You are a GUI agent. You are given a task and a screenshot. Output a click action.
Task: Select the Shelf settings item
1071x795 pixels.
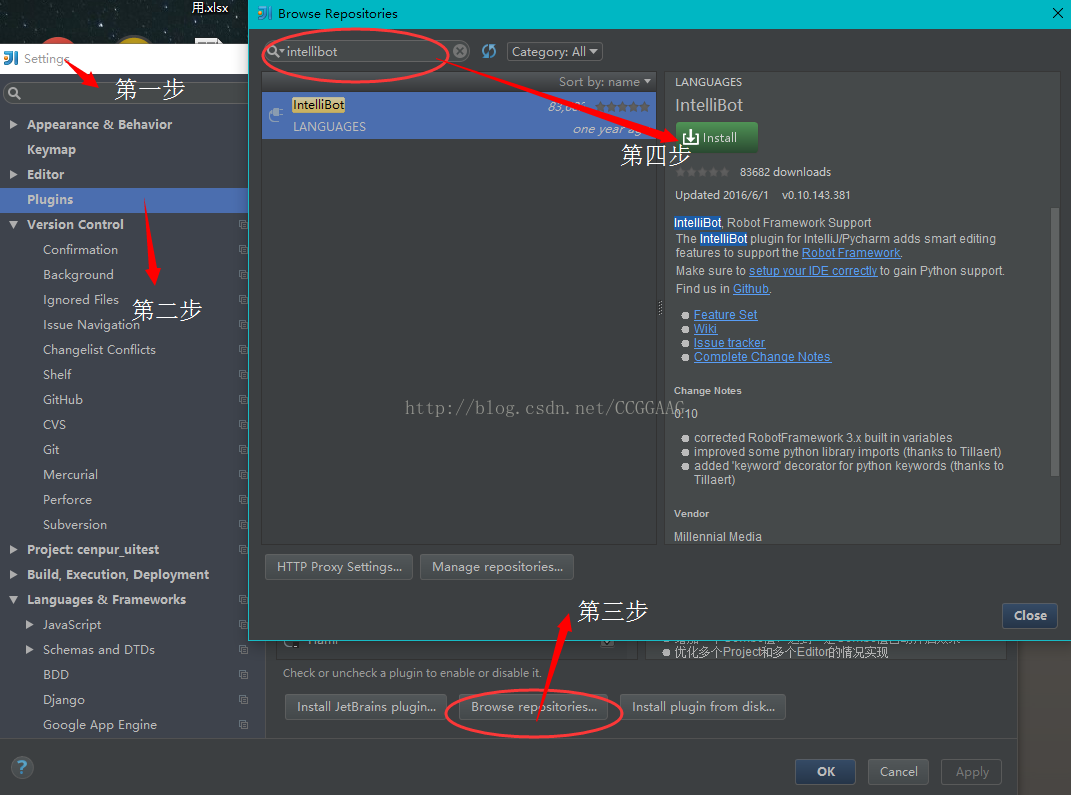[57, 374]
